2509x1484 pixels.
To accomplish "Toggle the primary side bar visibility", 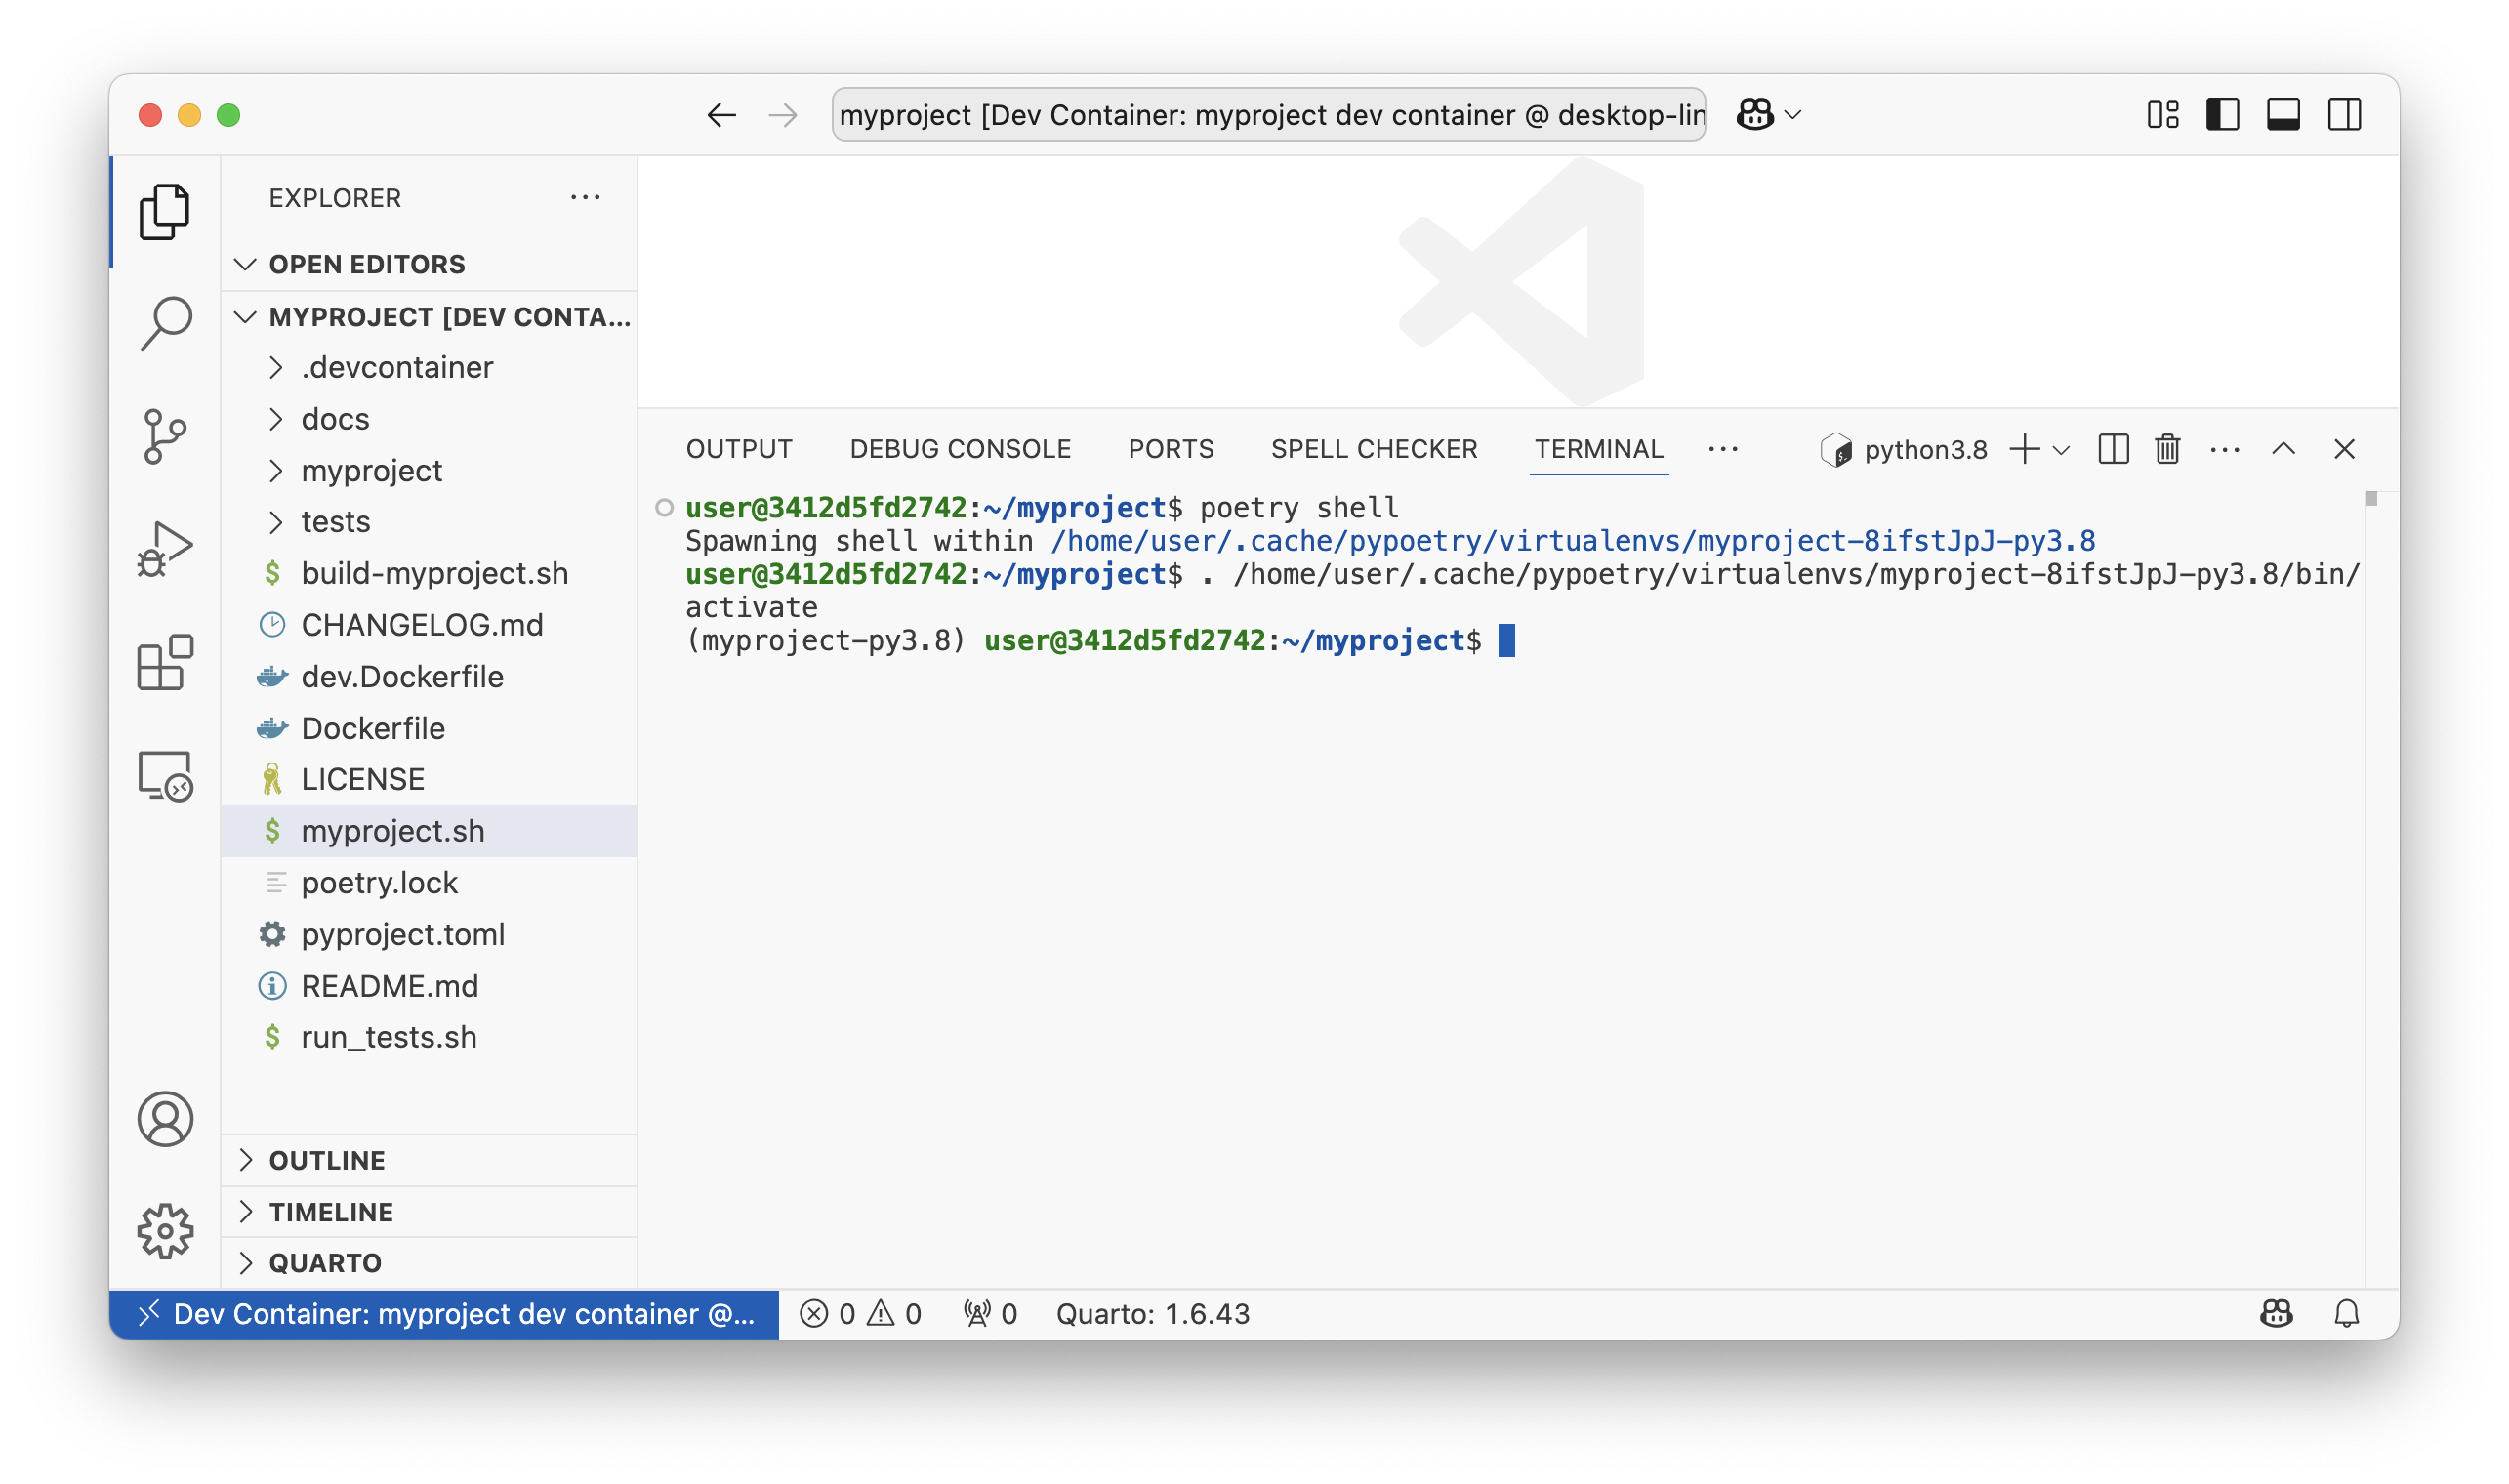I will click(2222, 115).
